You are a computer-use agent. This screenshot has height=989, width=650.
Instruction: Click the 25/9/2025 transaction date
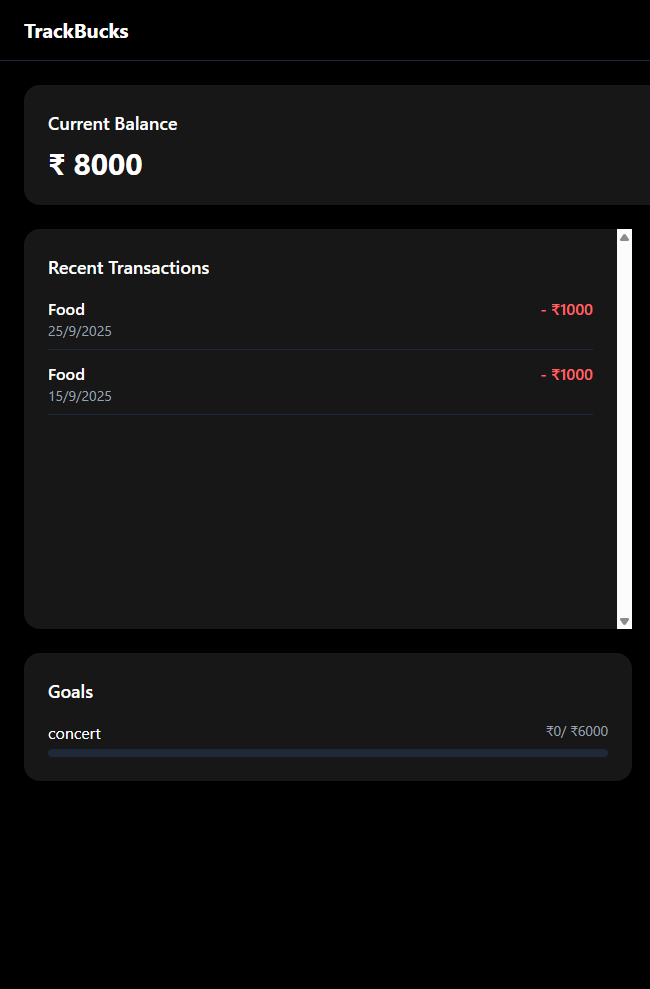click(x=80, y=331)
